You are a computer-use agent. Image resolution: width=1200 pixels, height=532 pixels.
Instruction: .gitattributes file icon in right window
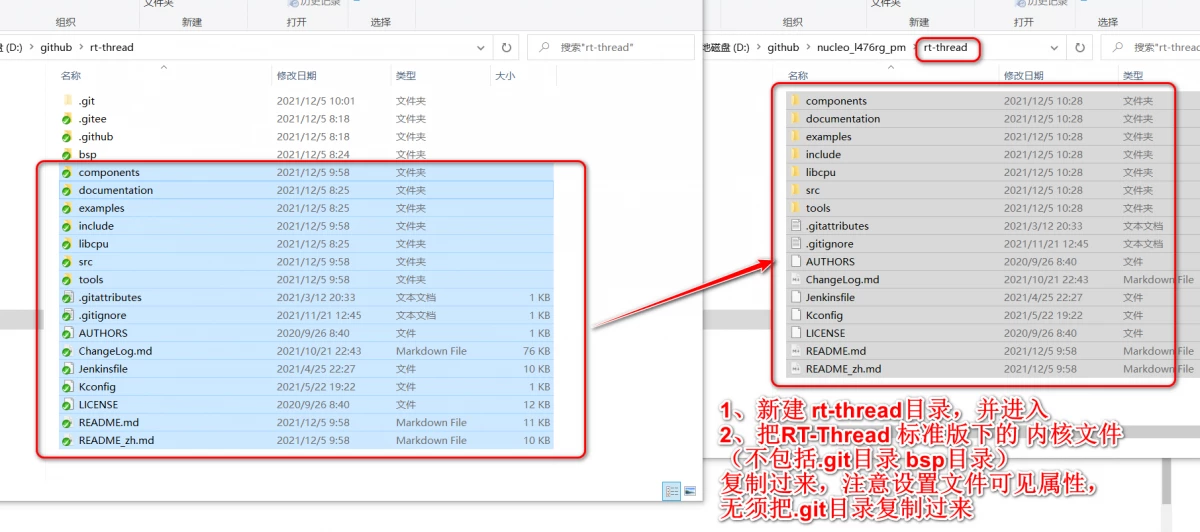tap(795, 226)
